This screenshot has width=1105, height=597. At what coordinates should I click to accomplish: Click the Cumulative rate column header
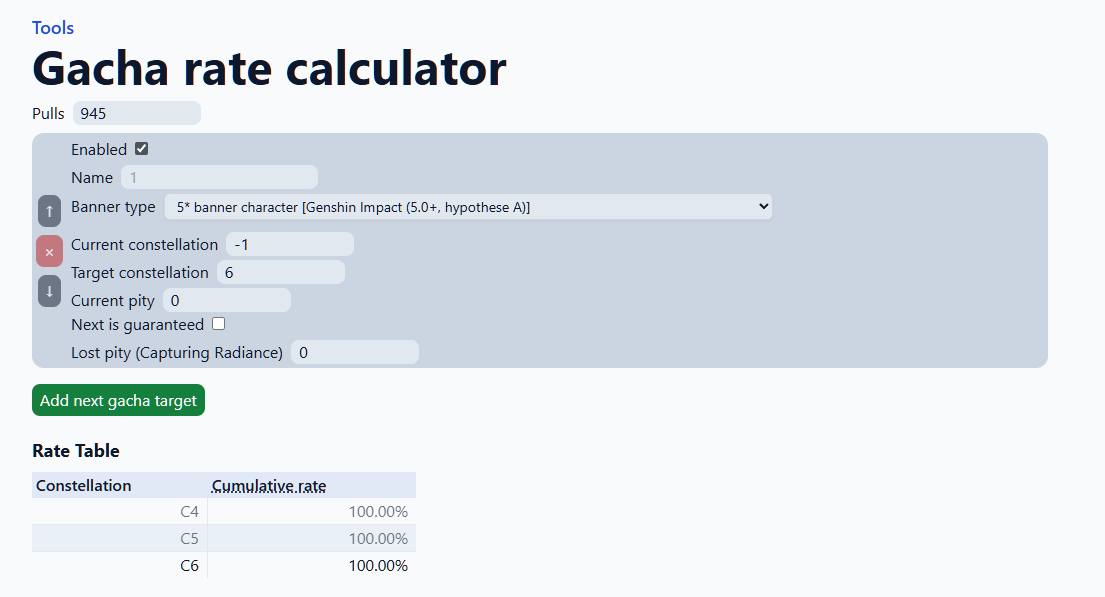[x=269, y=486]
